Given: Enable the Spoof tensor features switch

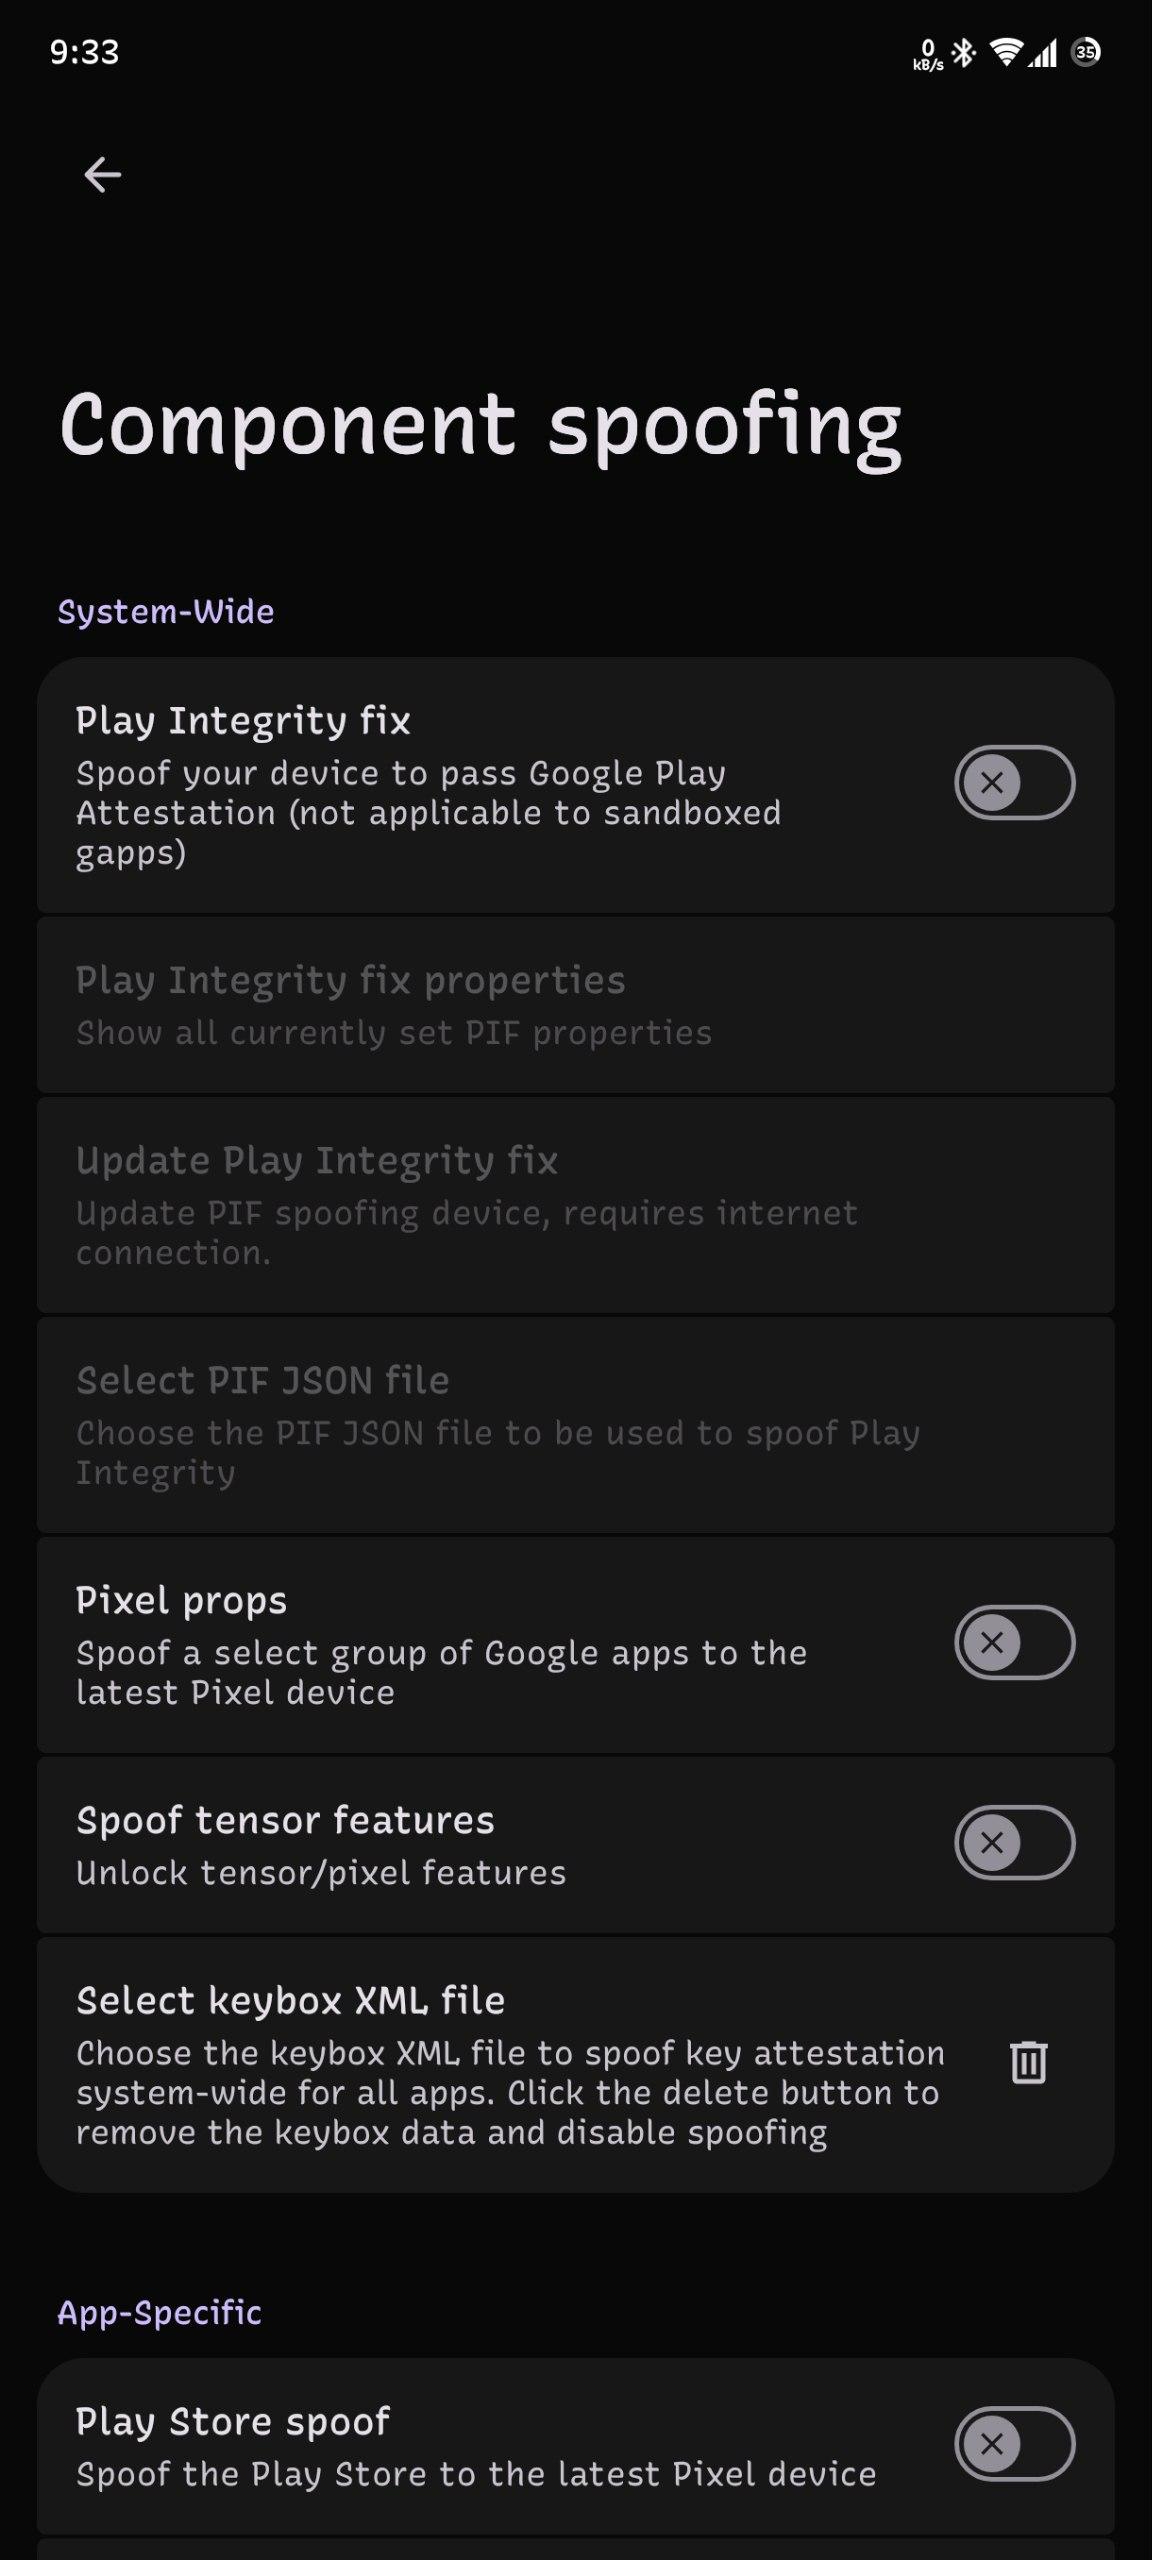Looking at the screenshot, I should pos(1014,1842).
